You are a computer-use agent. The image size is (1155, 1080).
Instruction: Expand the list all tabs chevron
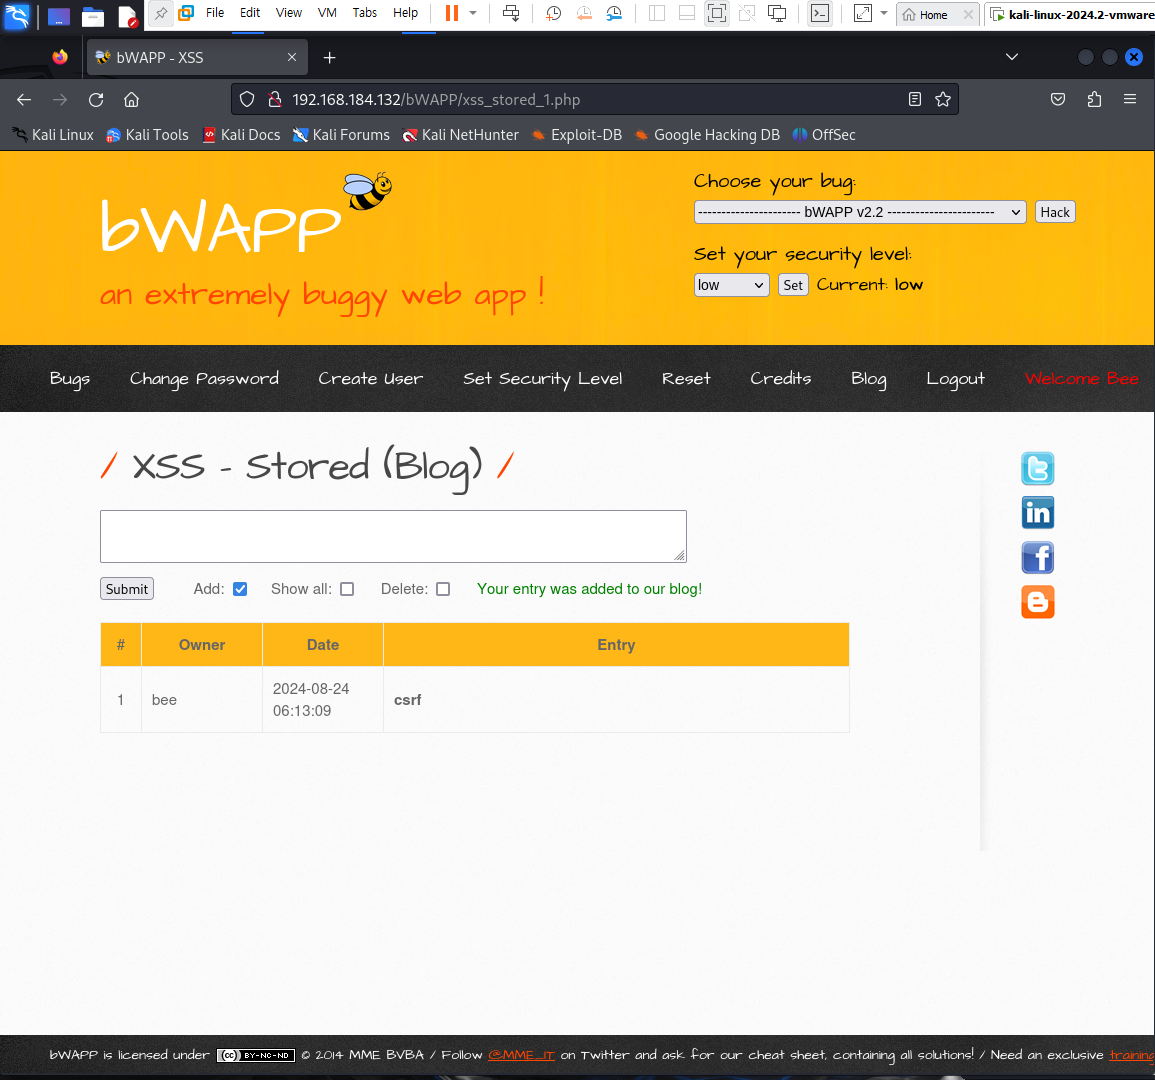point(1012,57)
